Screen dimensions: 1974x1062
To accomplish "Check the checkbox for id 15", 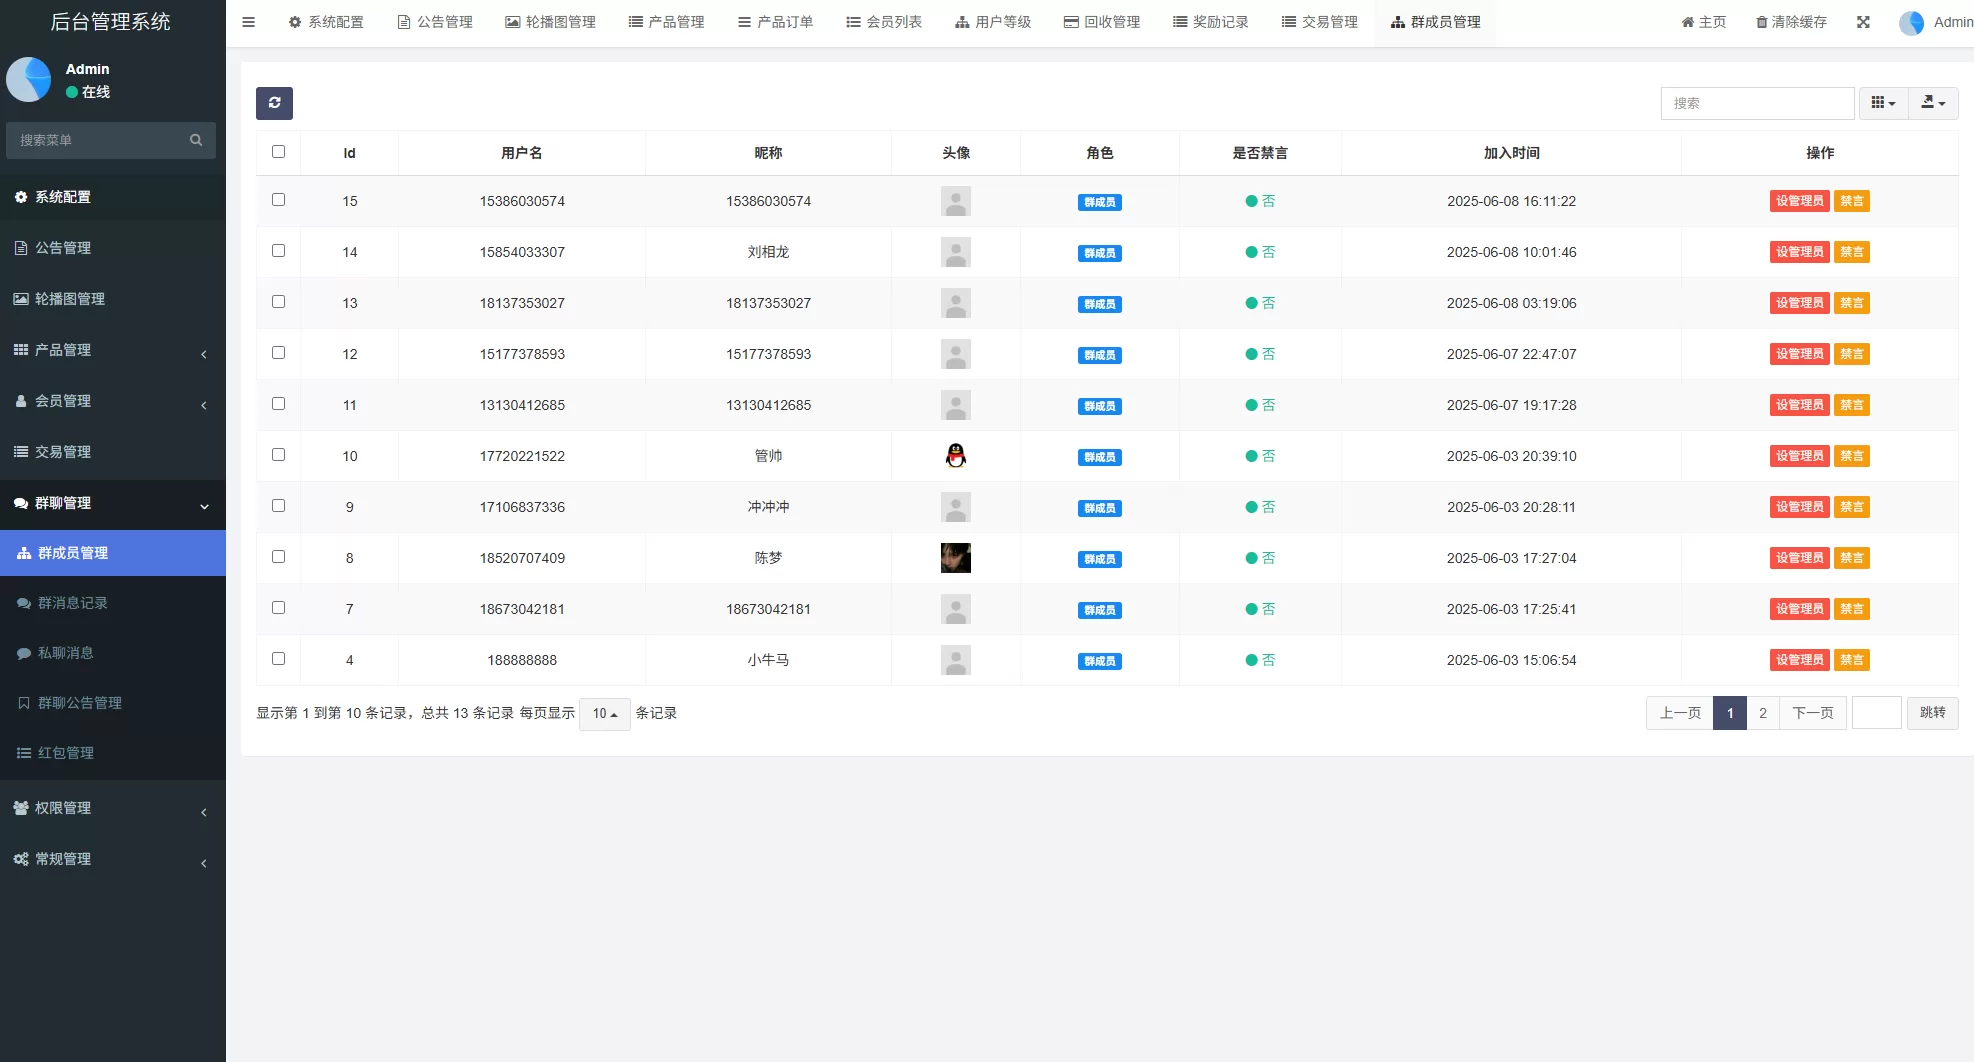I will [x=278, y=200].
